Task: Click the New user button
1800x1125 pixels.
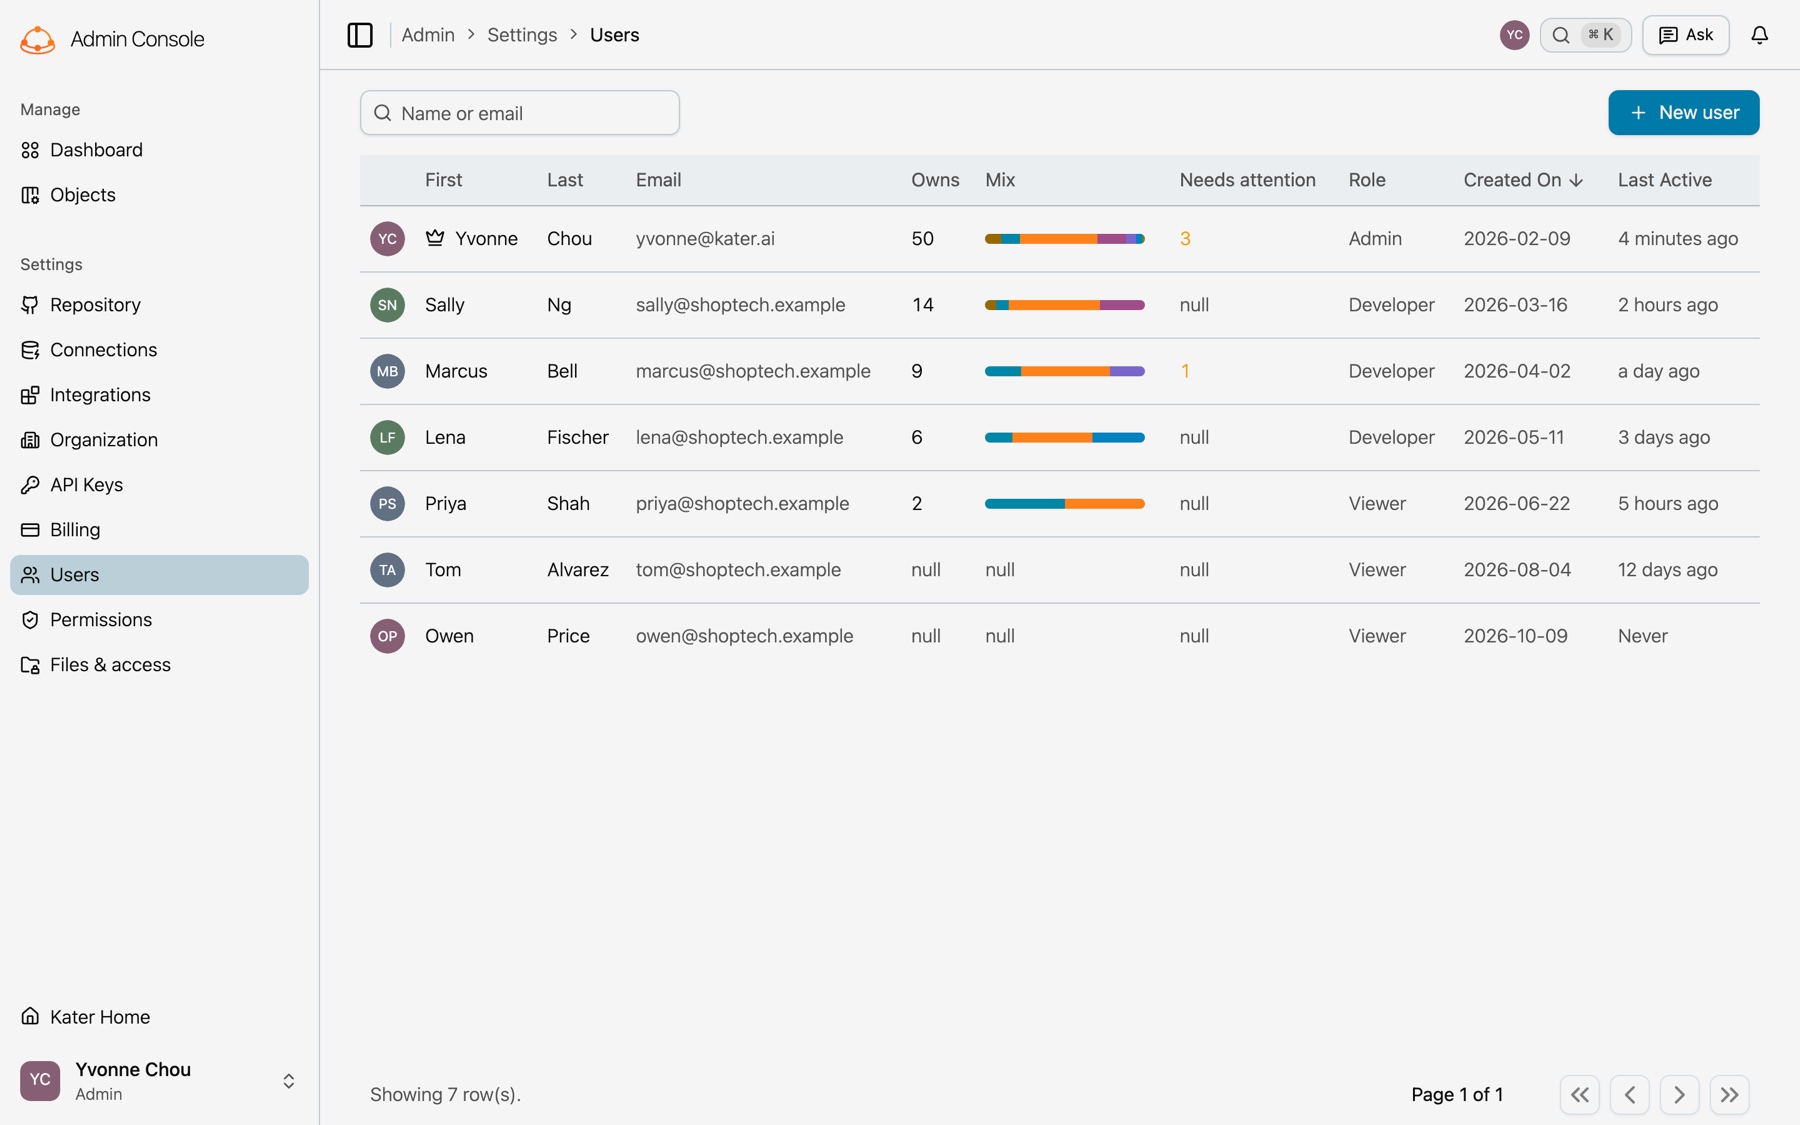Action: pyautogui.click(x=1683, y=113)
